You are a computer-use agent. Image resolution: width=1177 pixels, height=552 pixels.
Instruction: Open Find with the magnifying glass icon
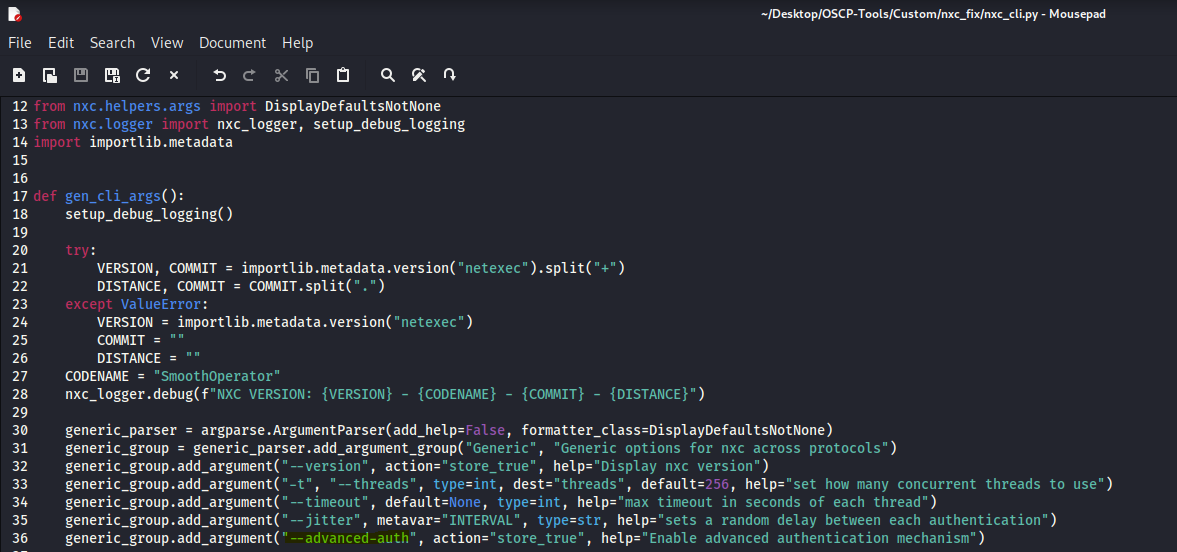(388, 75)
